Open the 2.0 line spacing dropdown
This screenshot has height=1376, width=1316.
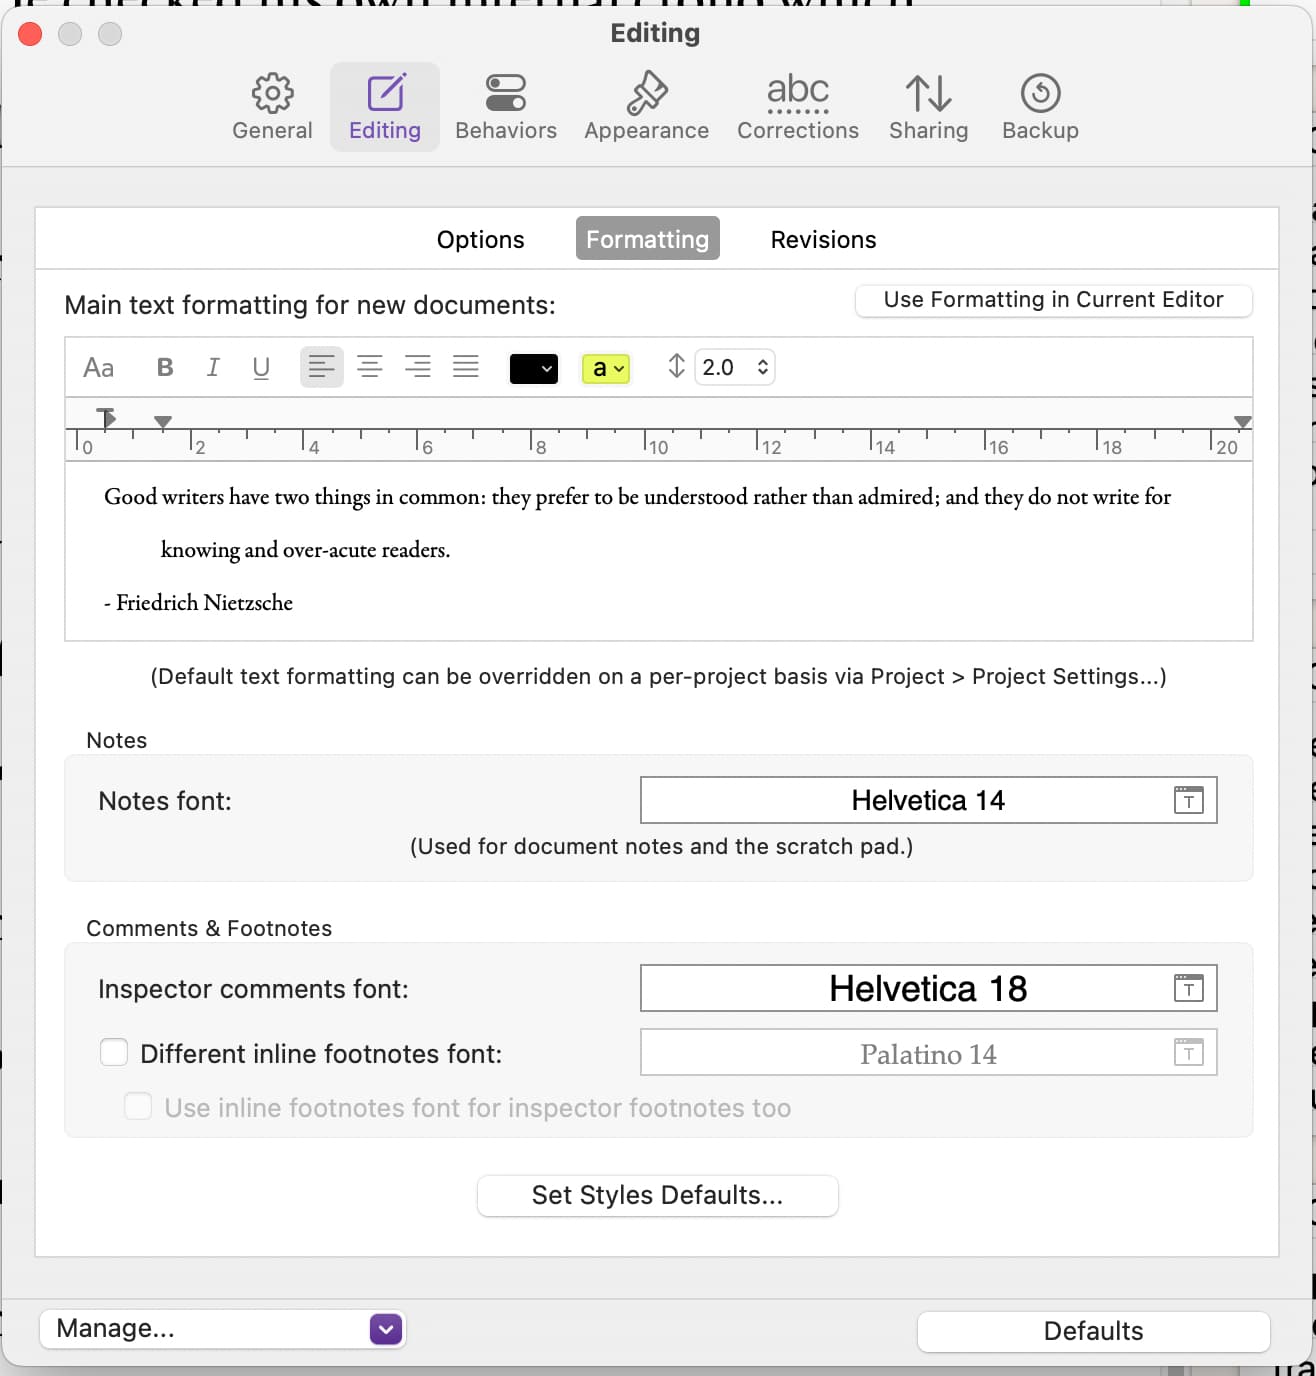coord(735,367)
